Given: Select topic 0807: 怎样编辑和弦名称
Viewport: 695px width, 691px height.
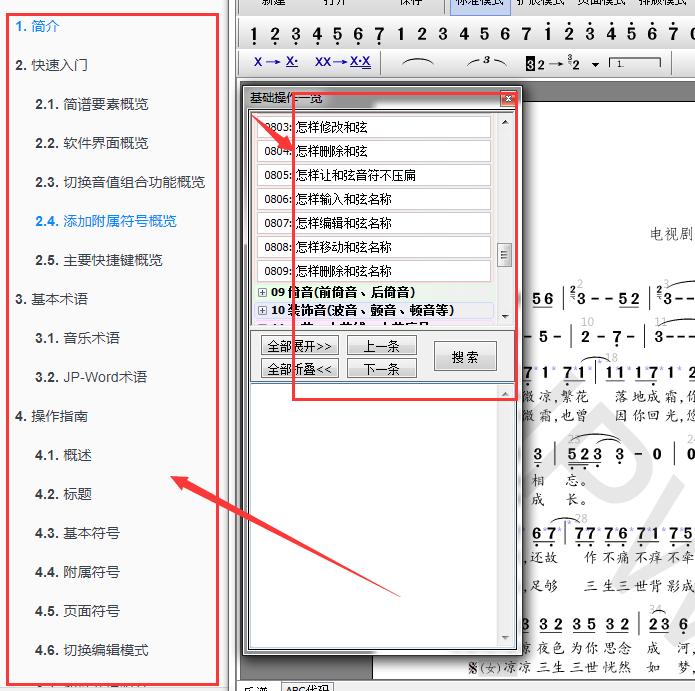Looking at the screenshot, I should (x=374, y=223).
